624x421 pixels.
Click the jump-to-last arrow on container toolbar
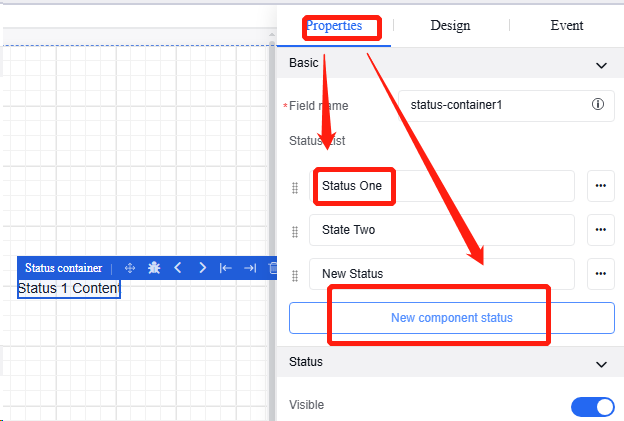pyautogui.click(x=250, y=268)
